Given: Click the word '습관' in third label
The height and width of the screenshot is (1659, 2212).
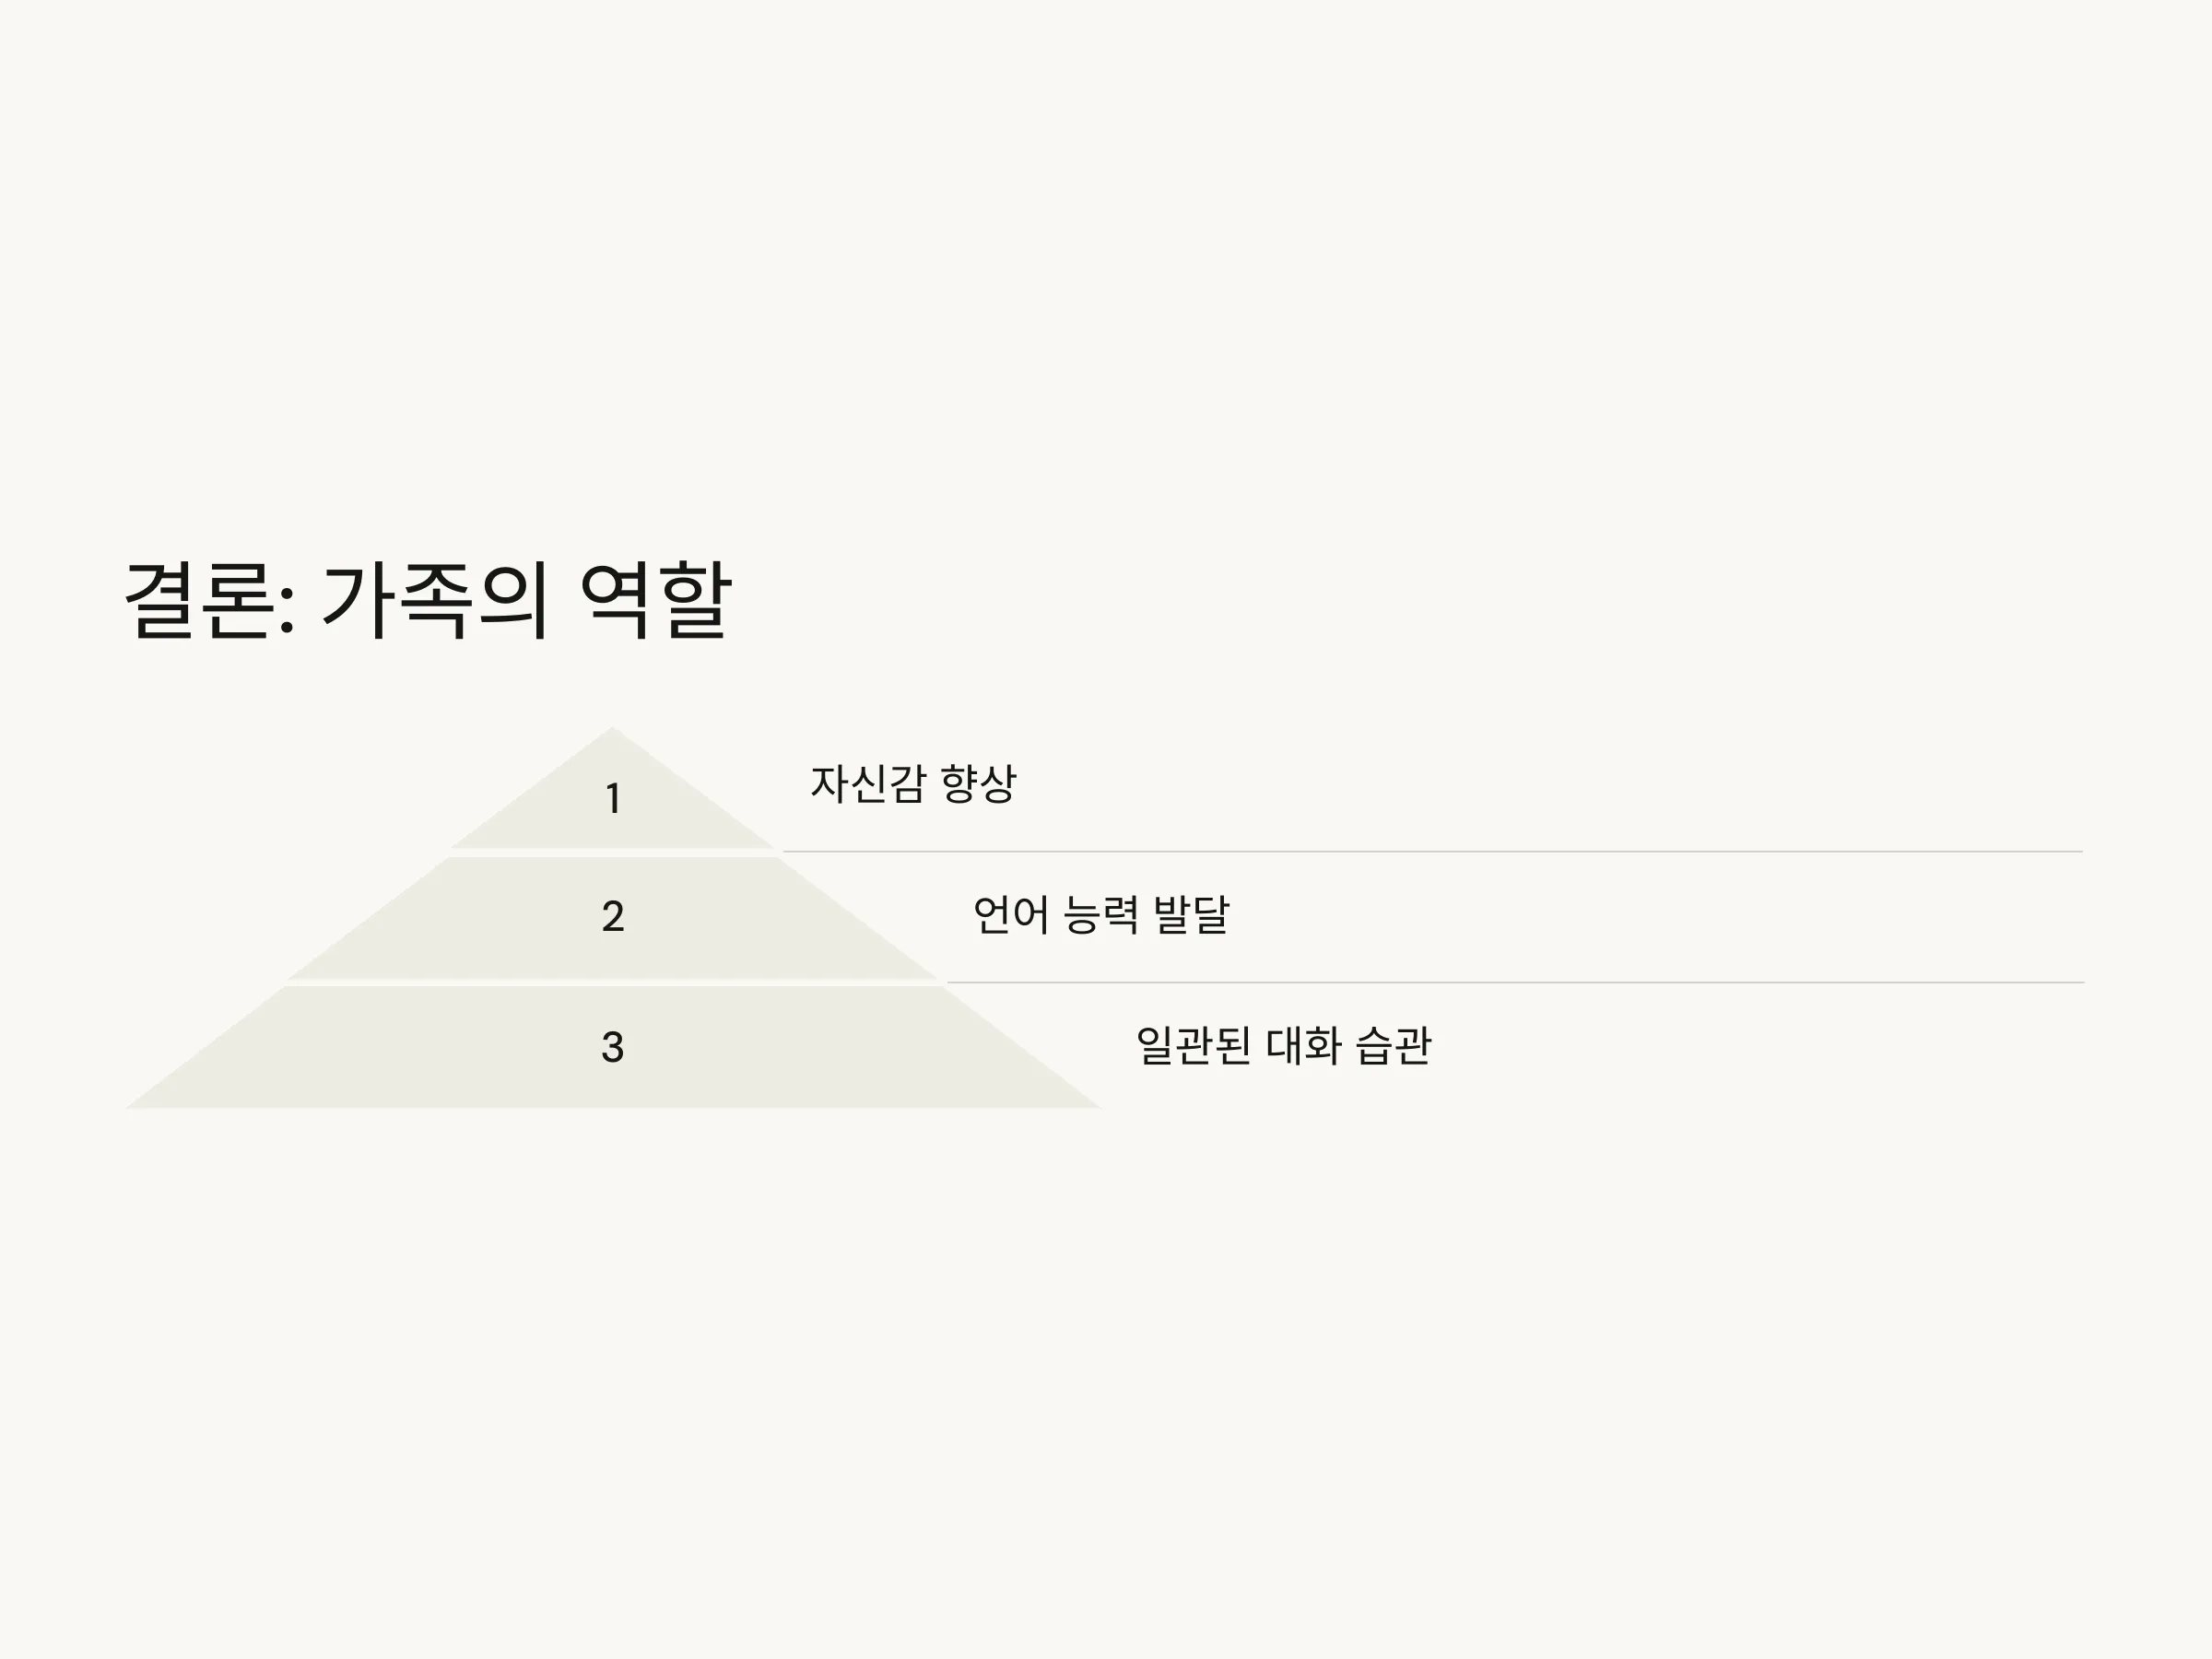Looking at the screenshot, I should [1393, 1046].
